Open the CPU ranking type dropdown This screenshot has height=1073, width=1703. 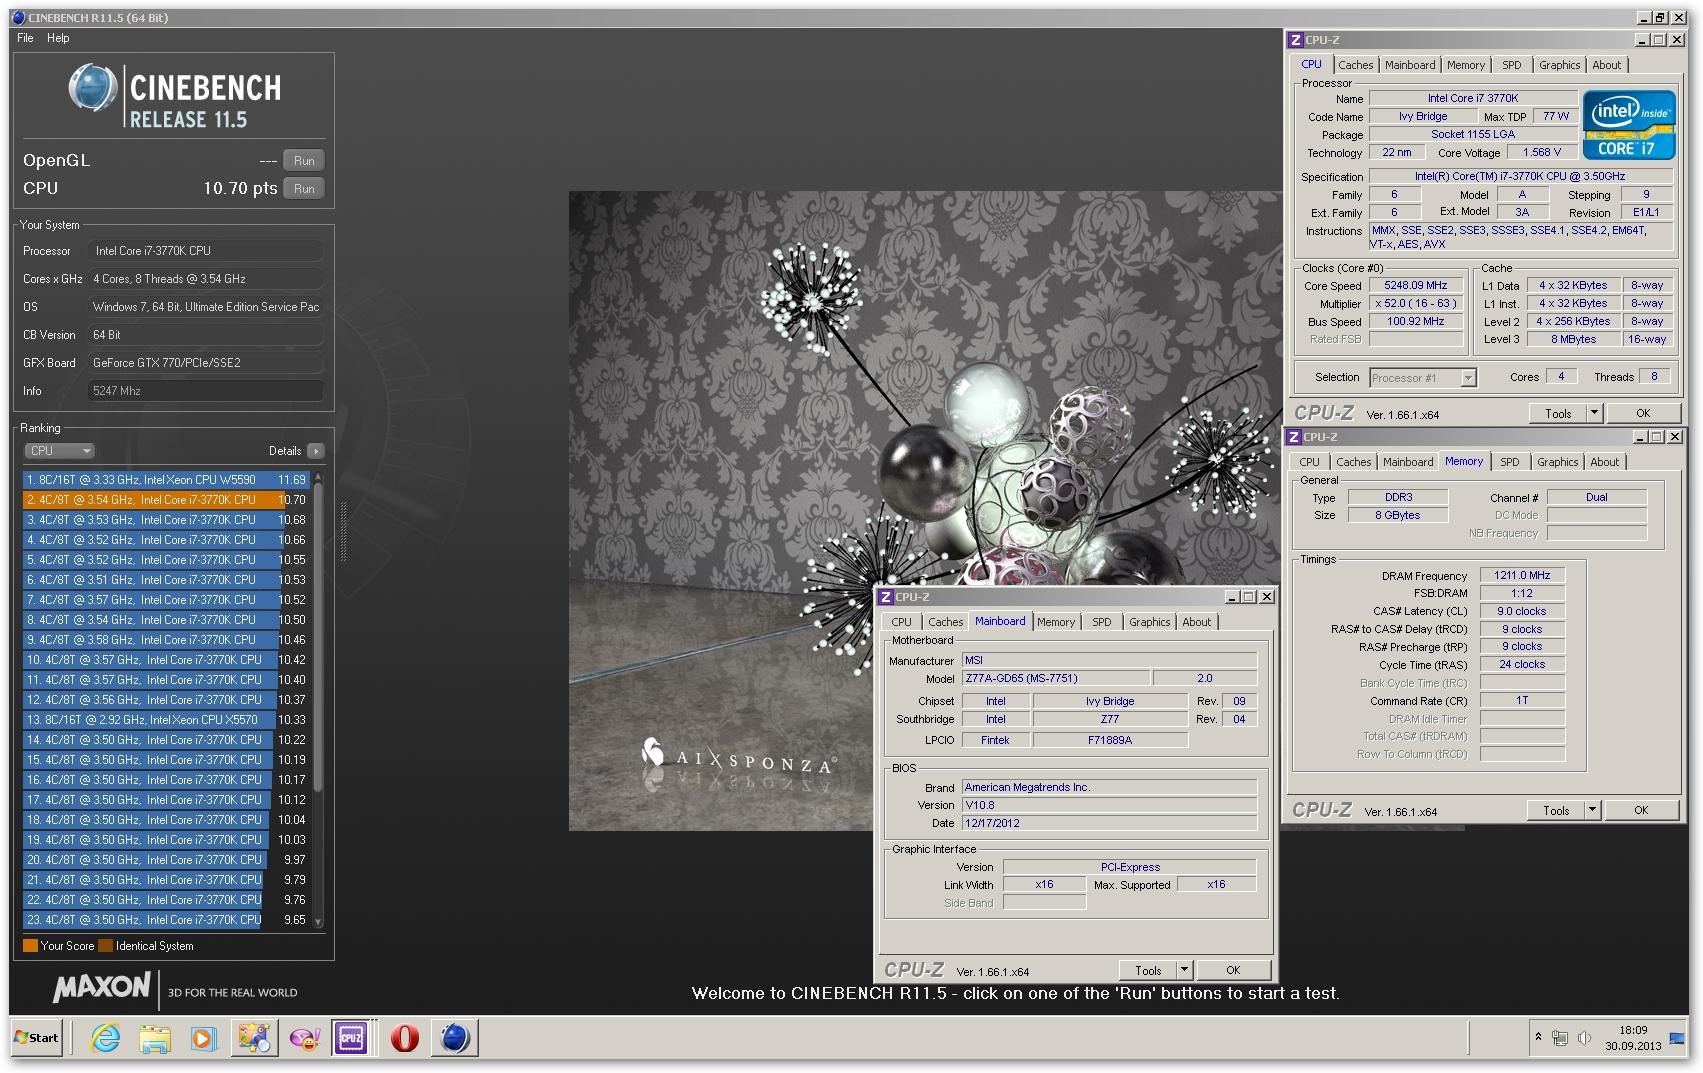click(x=60, y=451)
